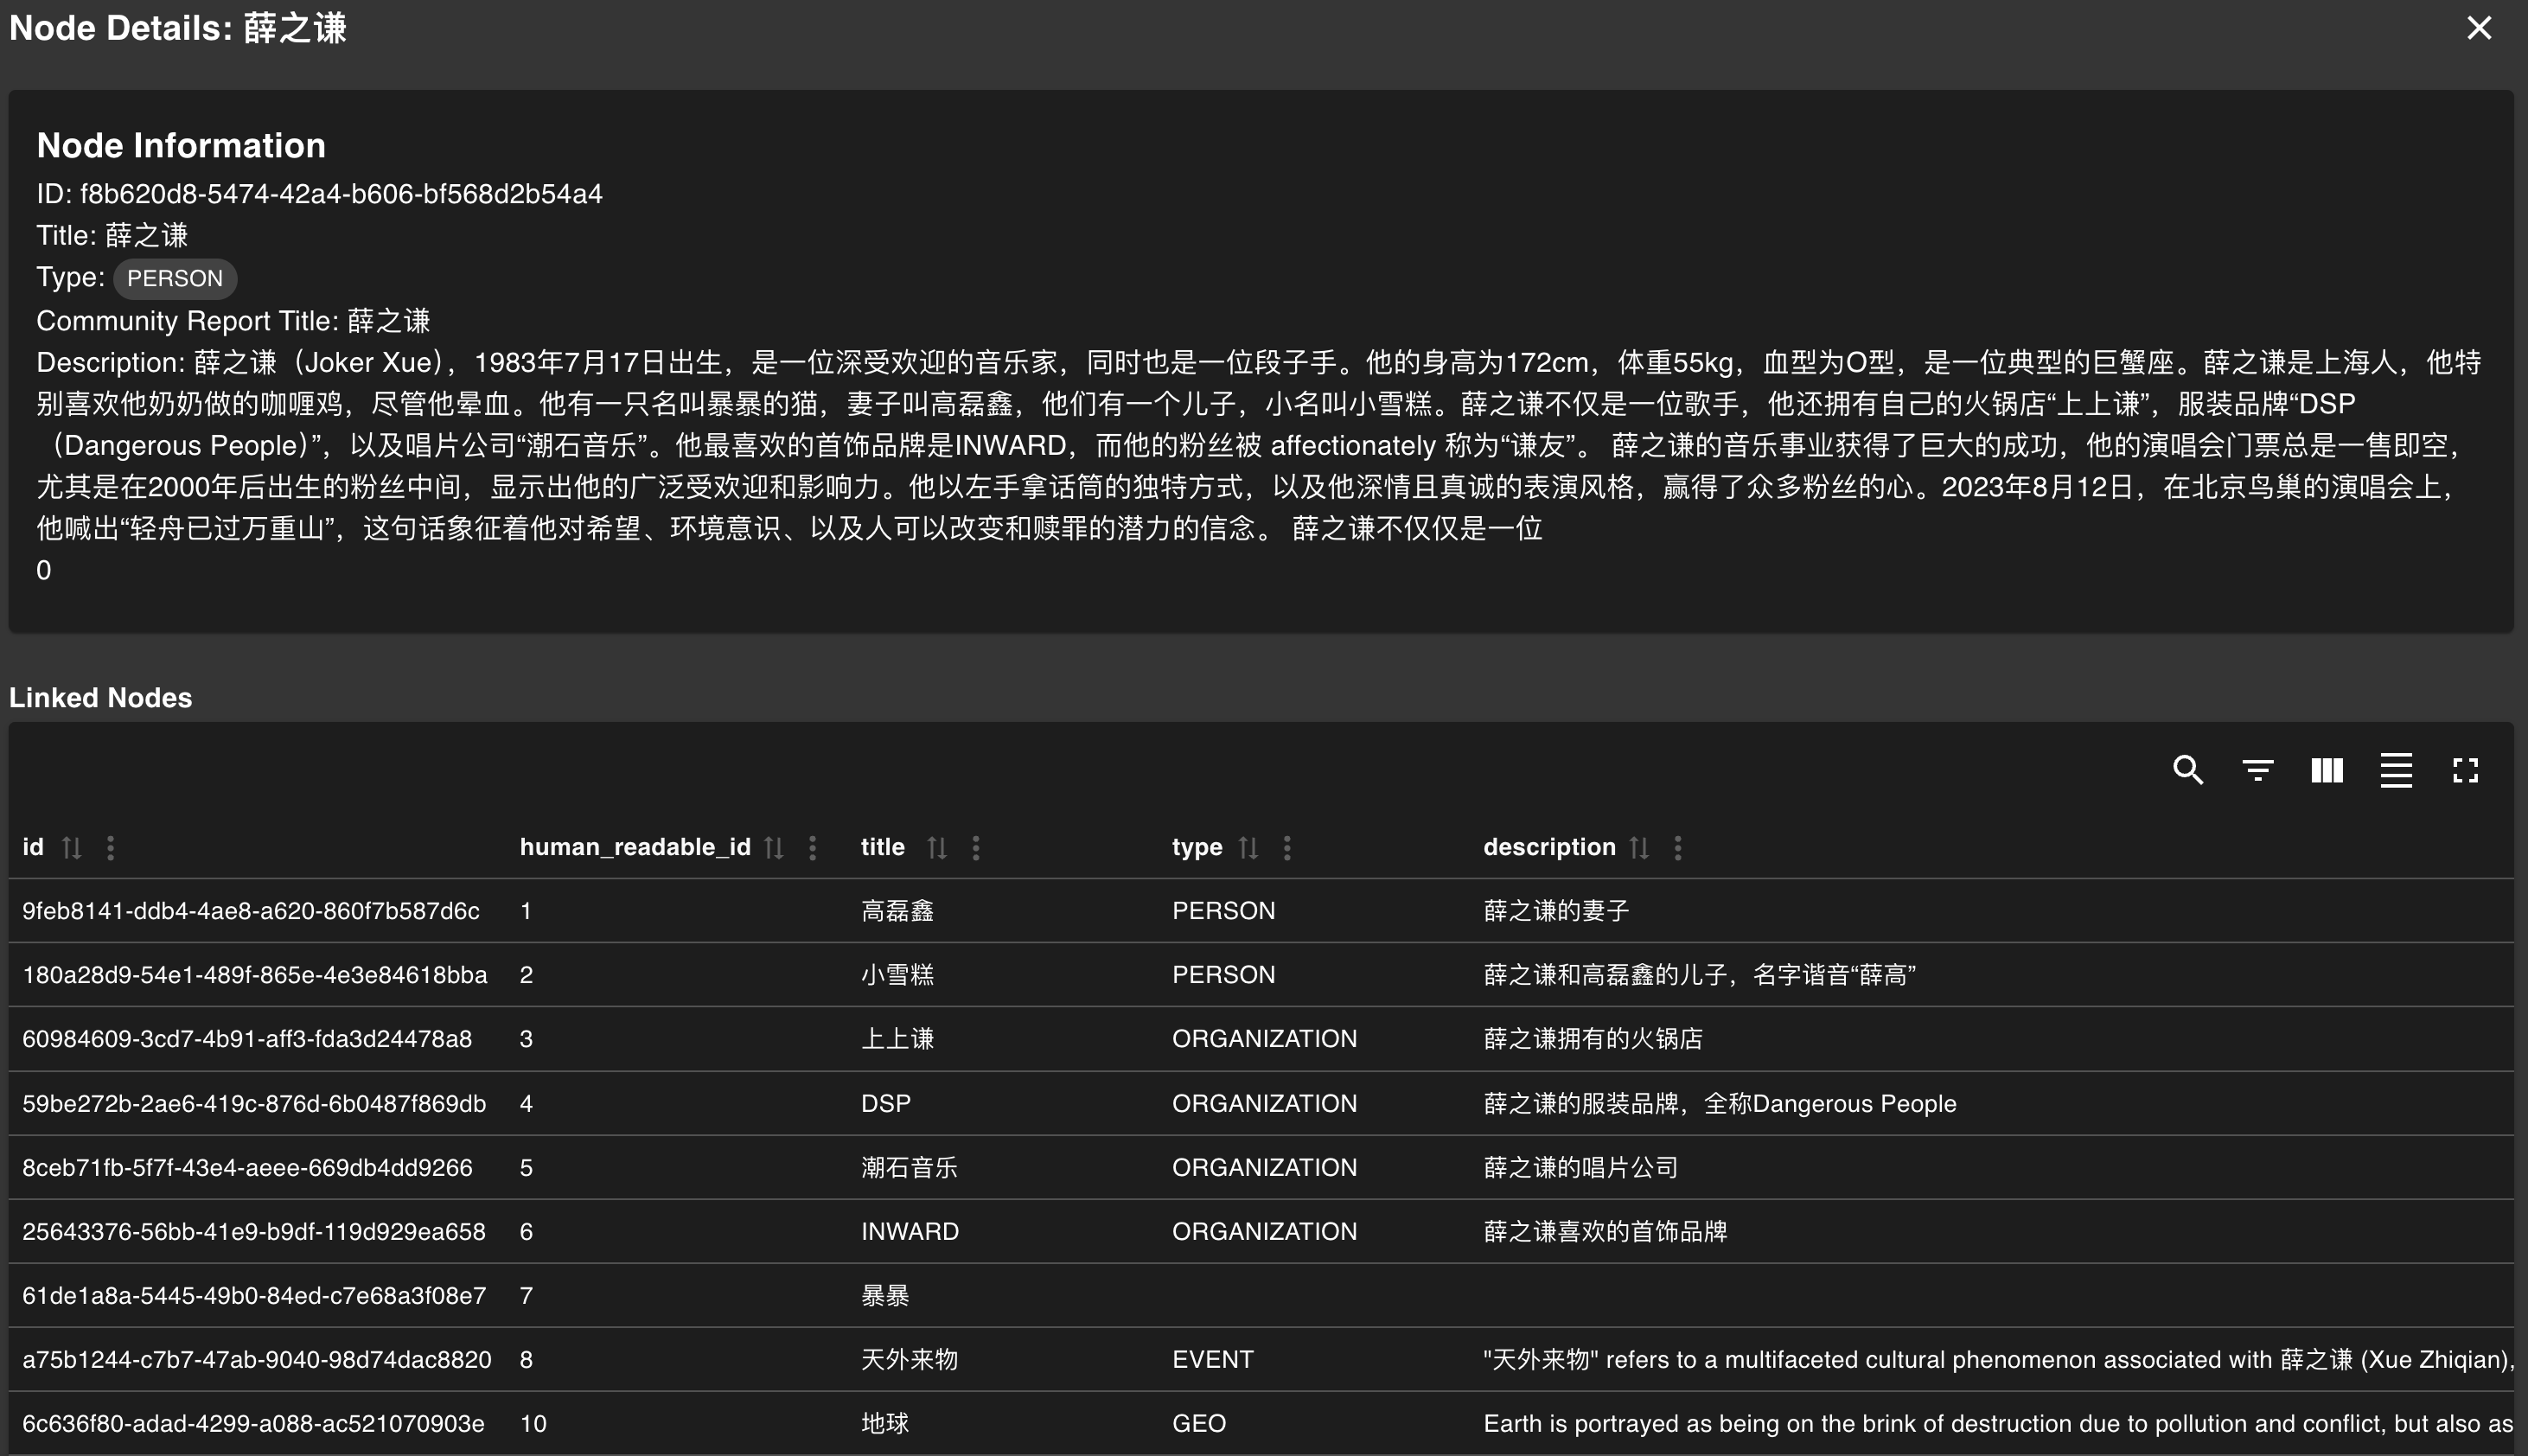Viewport: 2528px width, 1456px height.
Task: Open id column actions menu
Action: [x=110, y=848]
